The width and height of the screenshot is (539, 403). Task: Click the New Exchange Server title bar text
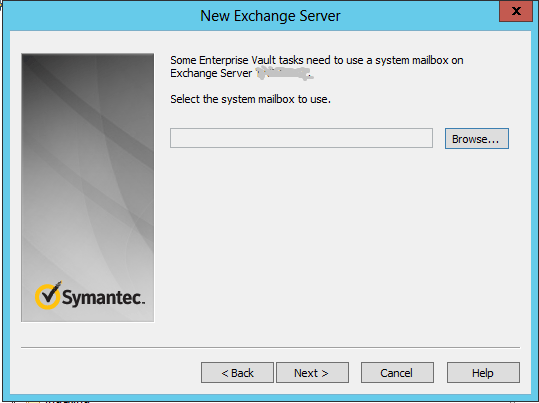(x=270, y=16)
